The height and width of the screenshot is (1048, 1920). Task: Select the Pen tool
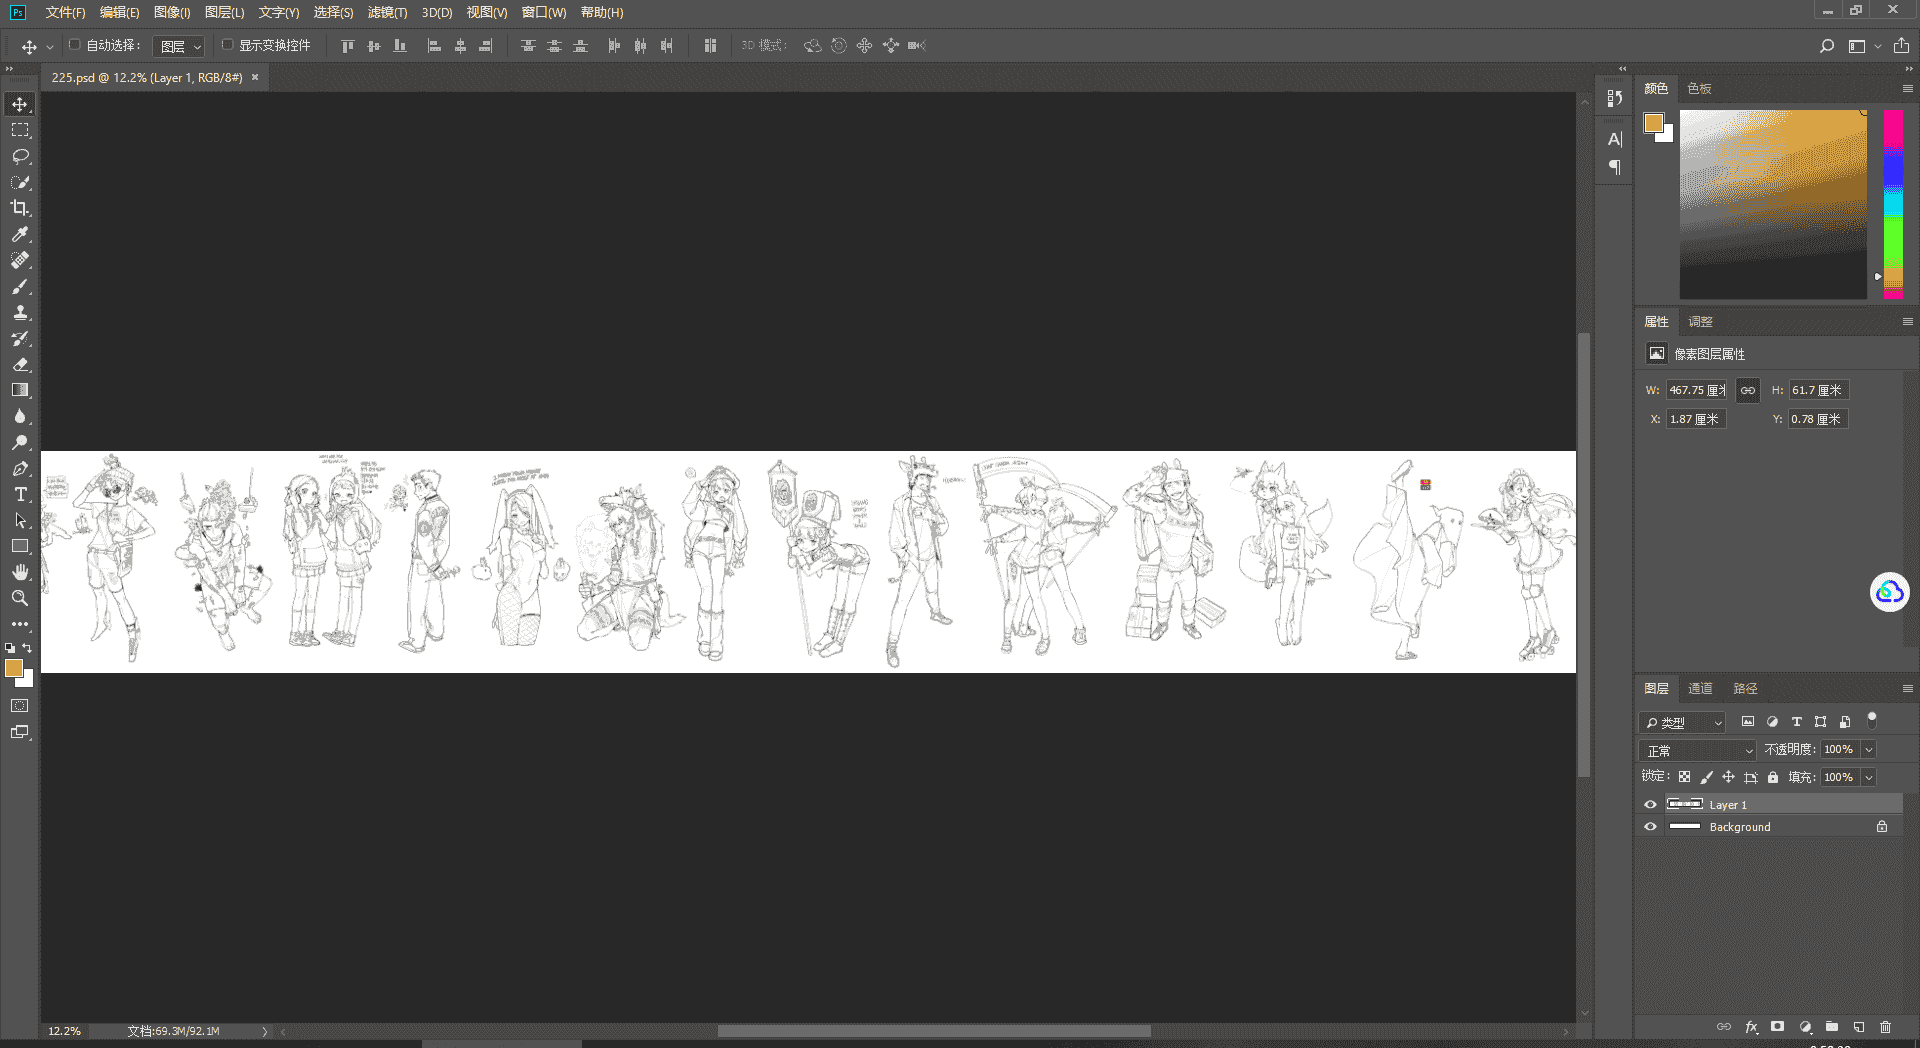[x=20, y=468]
